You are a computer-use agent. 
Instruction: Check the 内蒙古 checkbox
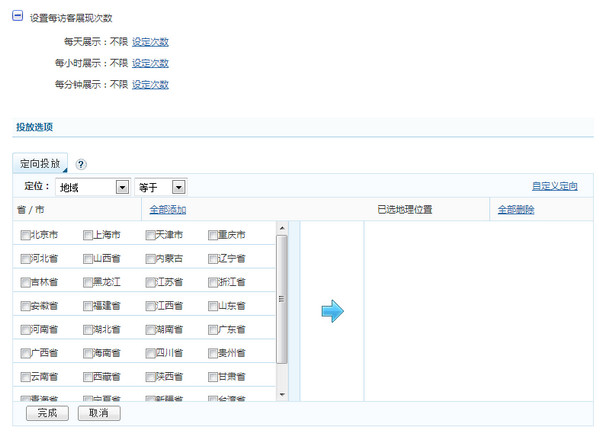(150, 259)
